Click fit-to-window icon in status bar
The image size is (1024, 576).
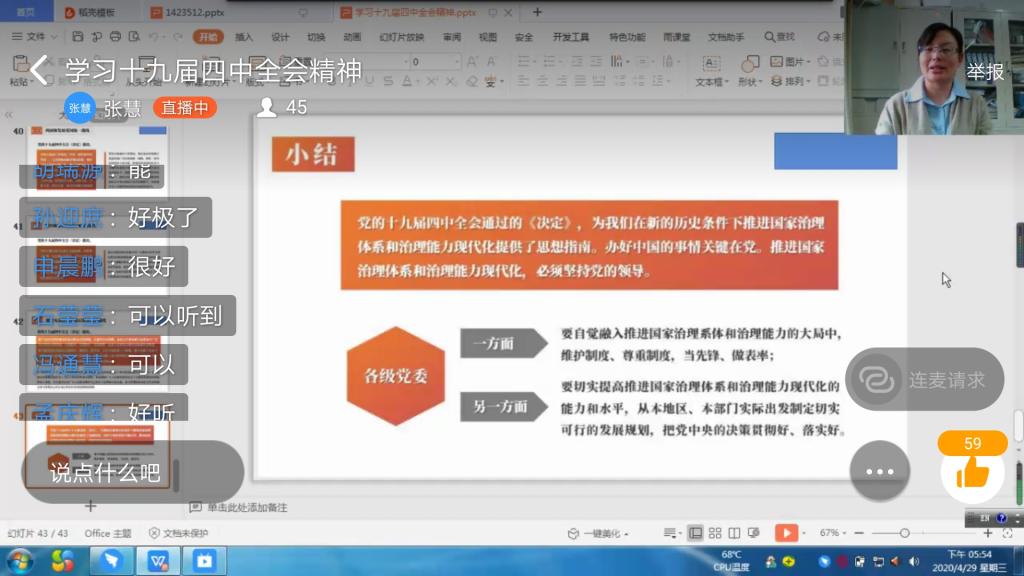1008,533
